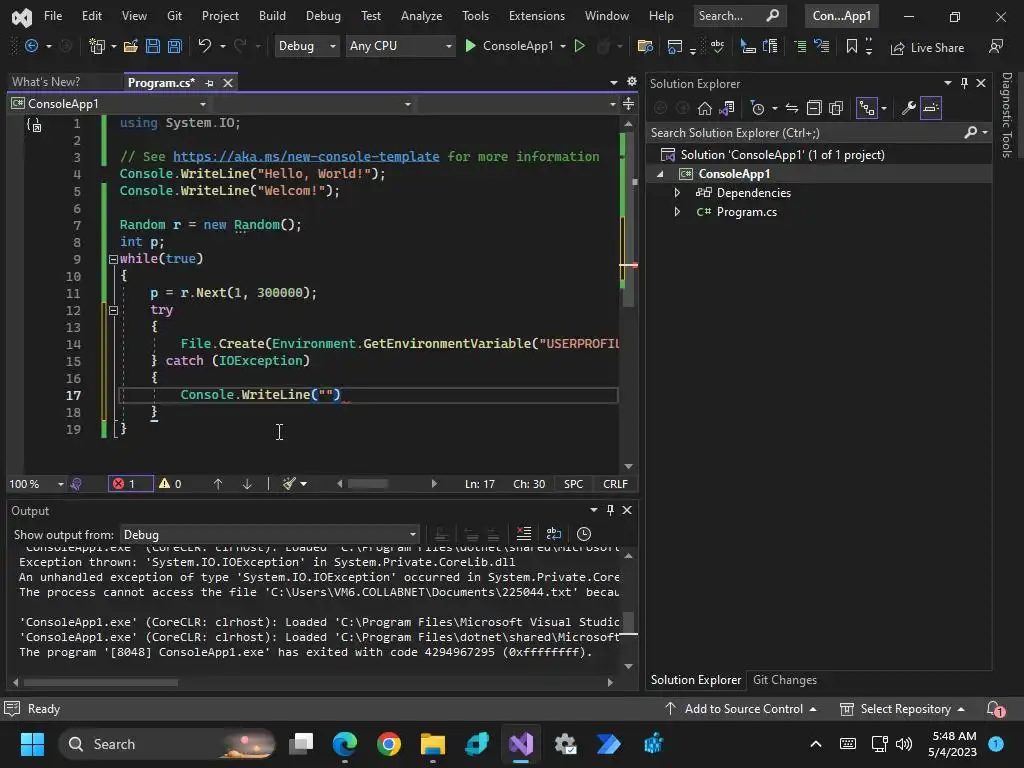1024x768 pixels.
Task: Toggle pin on Program.cs tab
Action: (x=210, y=83)
